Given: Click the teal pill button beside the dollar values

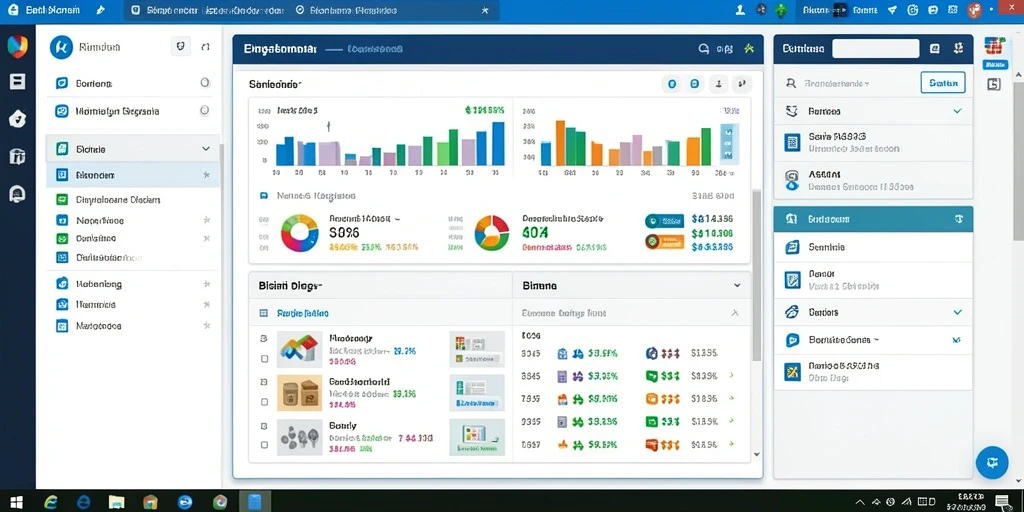Looking at the screenshot, I should click(x=664, y=221).
